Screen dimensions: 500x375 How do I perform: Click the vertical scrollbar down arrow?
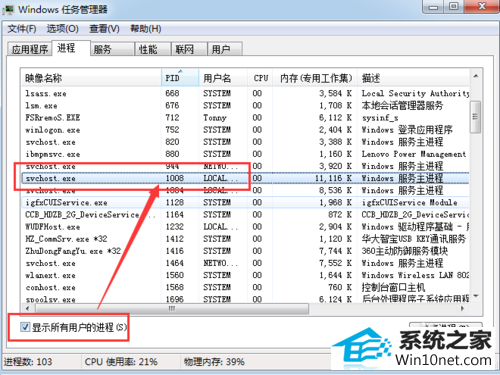point(476,296)
